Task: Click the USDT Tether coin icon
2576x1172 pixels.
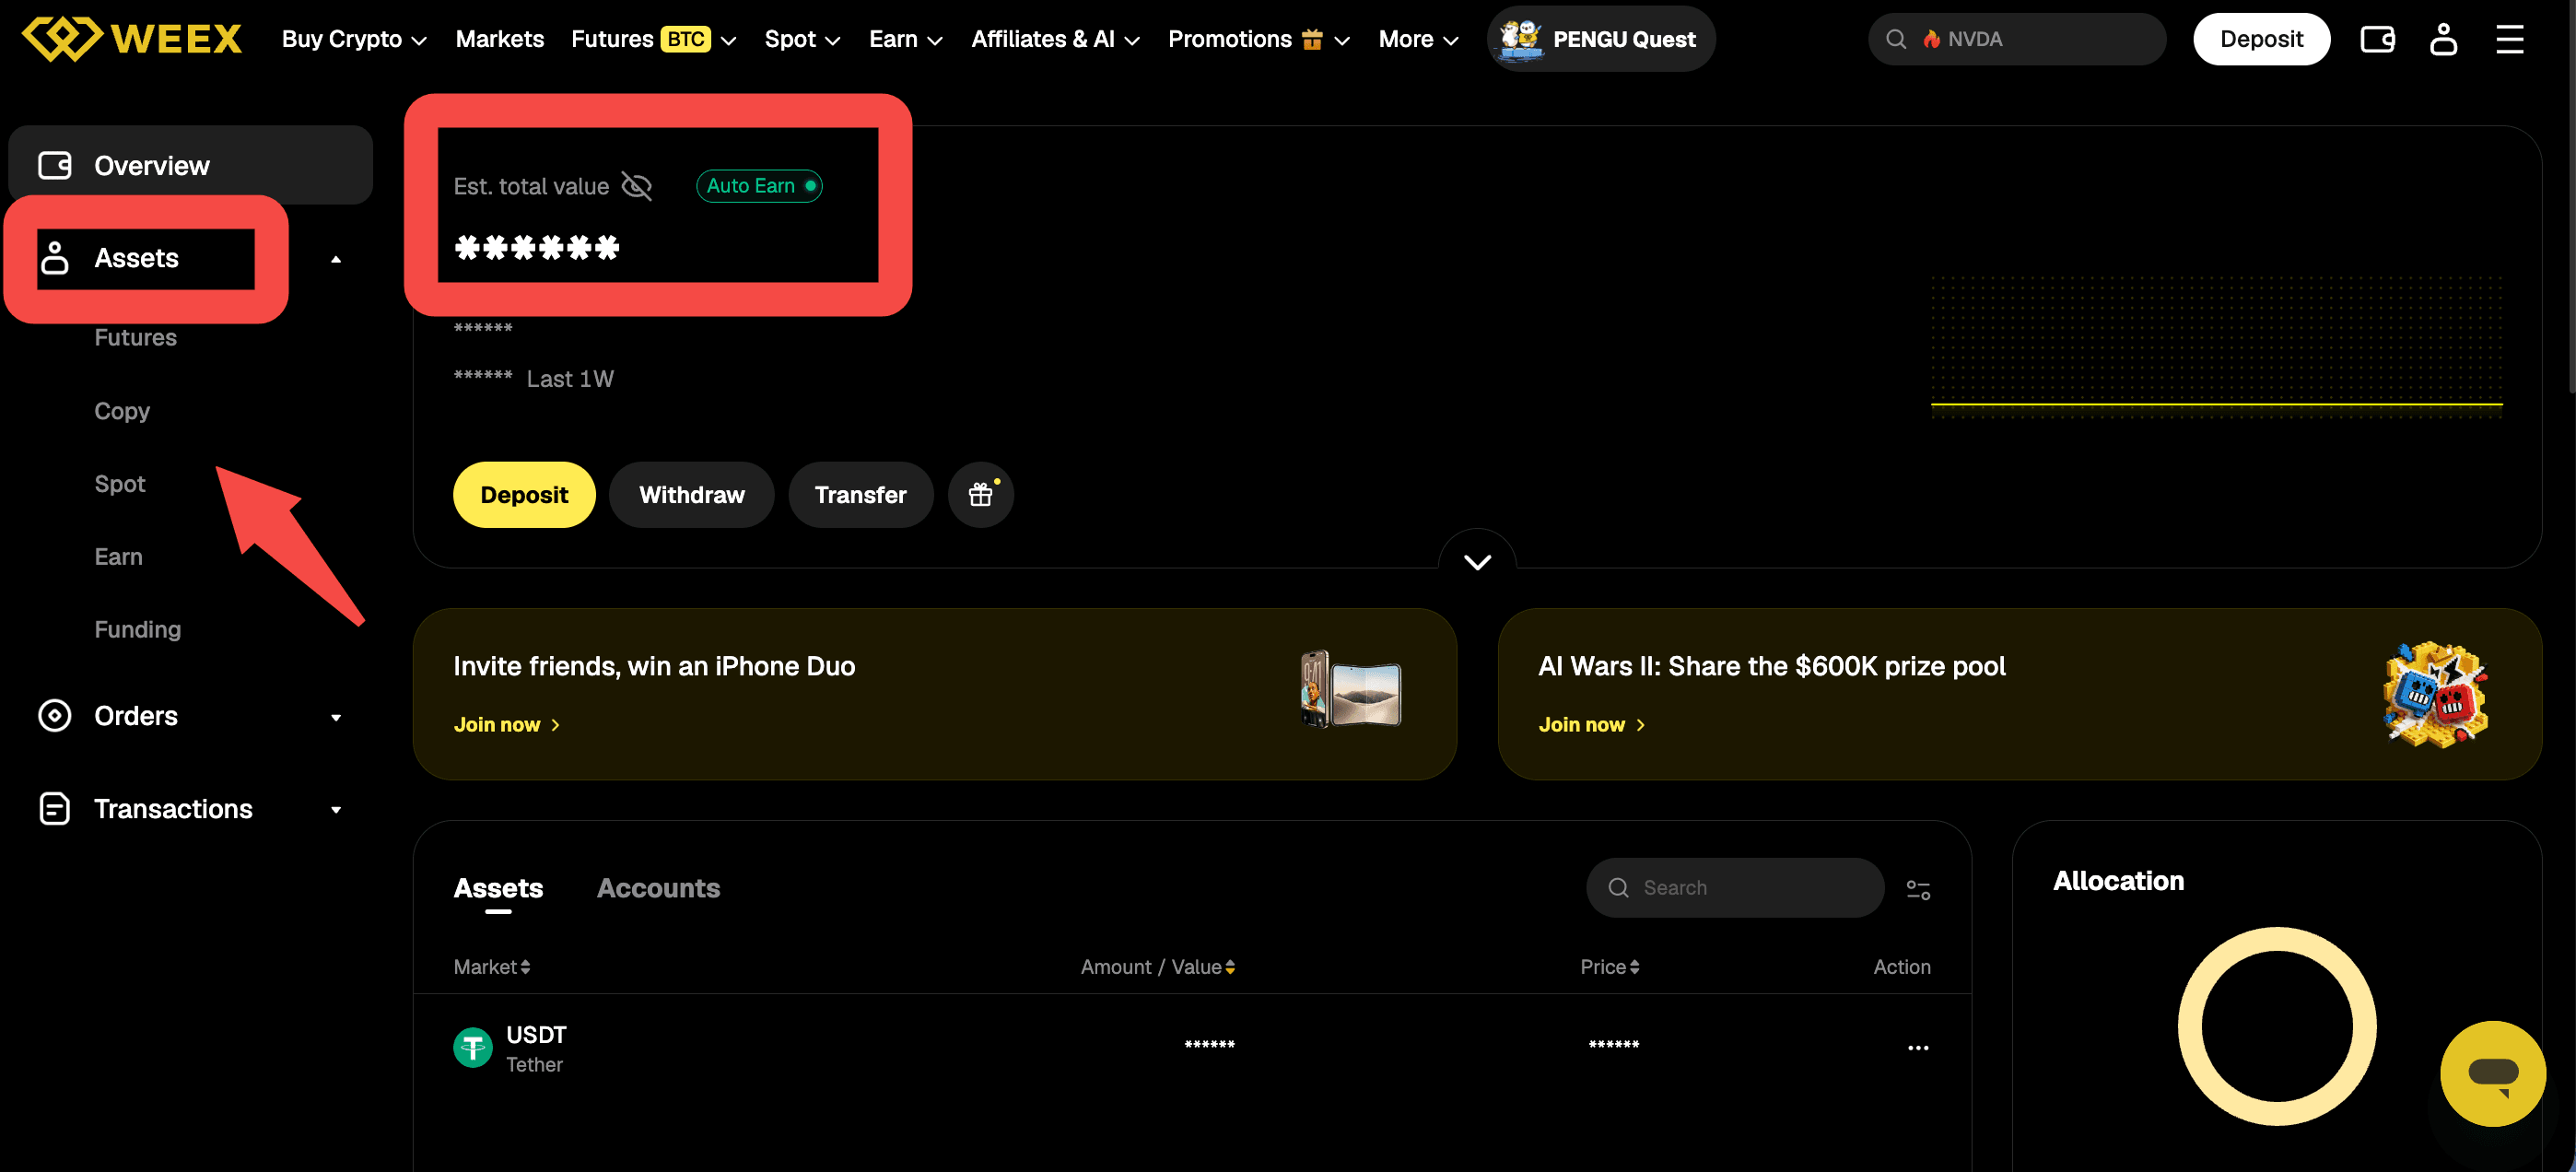Action: (x=473, y=1047)
